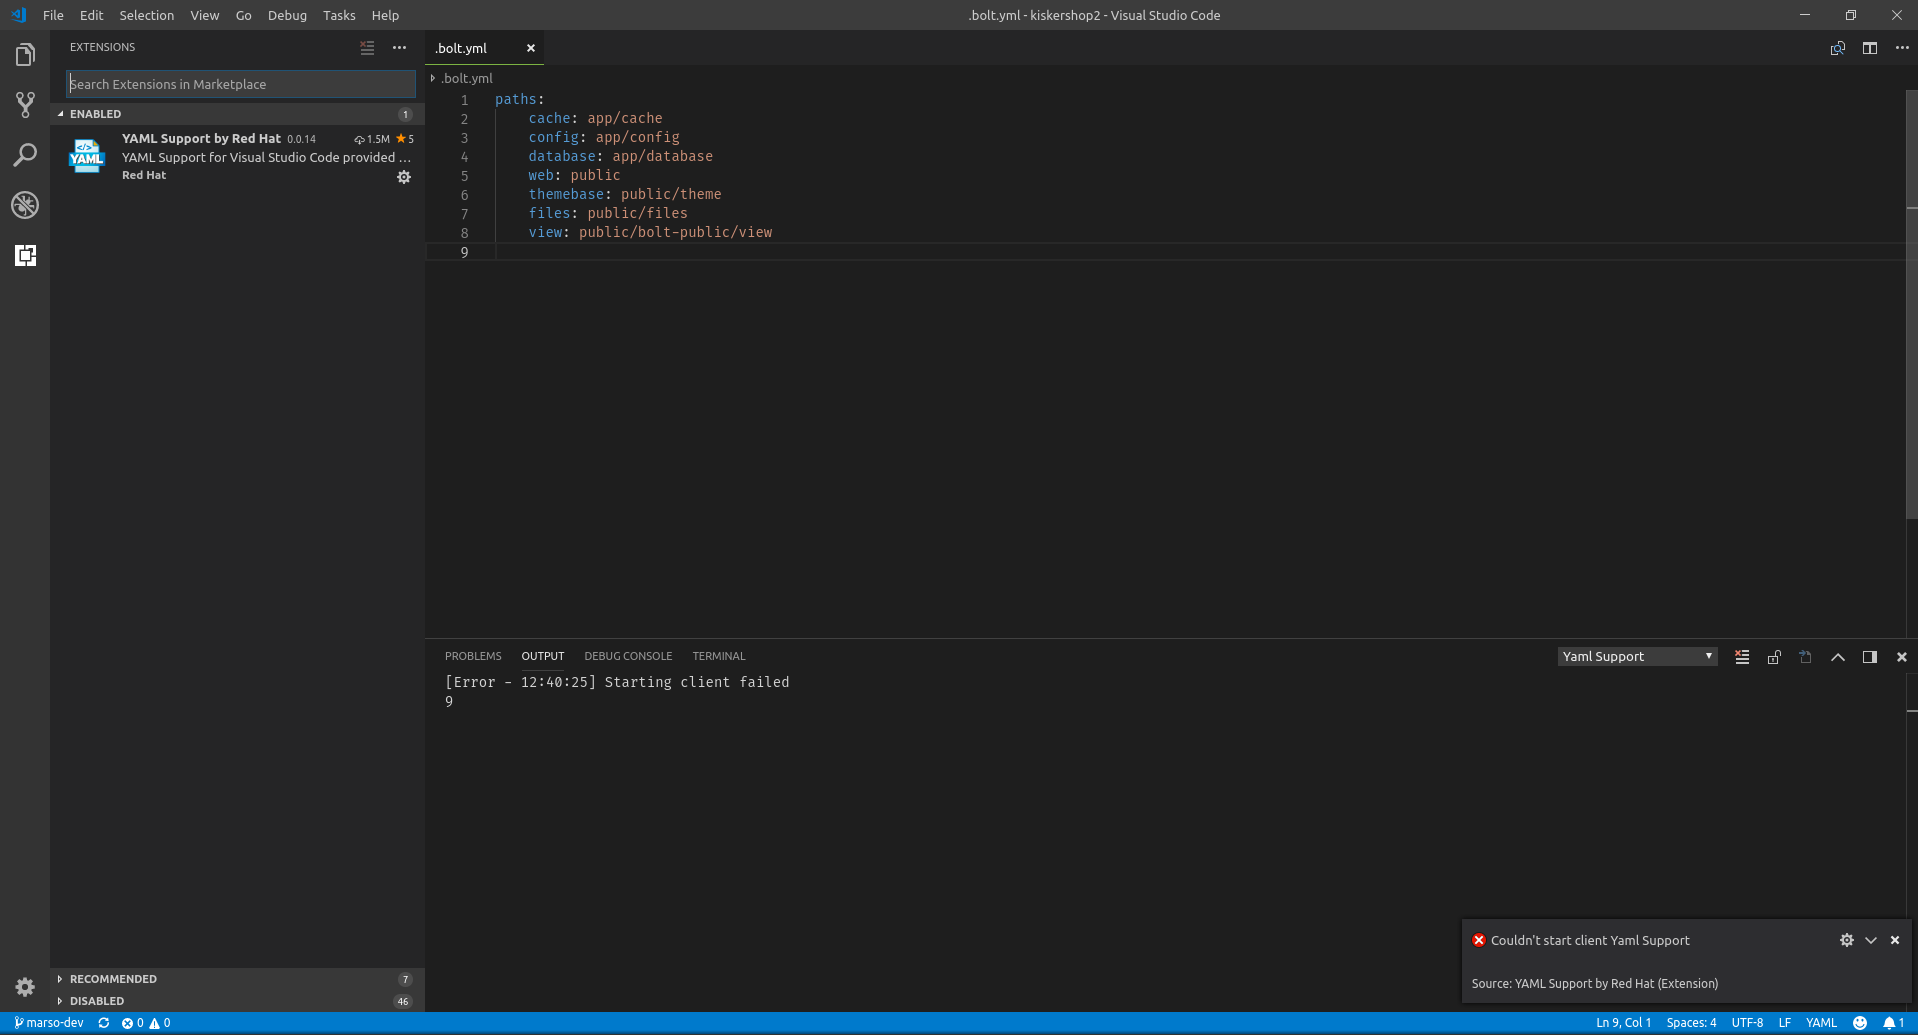Select the YAML Support by Red Hat extension
Image resolution: width=1918 pixels, height=1035 pixels.
click(x=238, y=157)
